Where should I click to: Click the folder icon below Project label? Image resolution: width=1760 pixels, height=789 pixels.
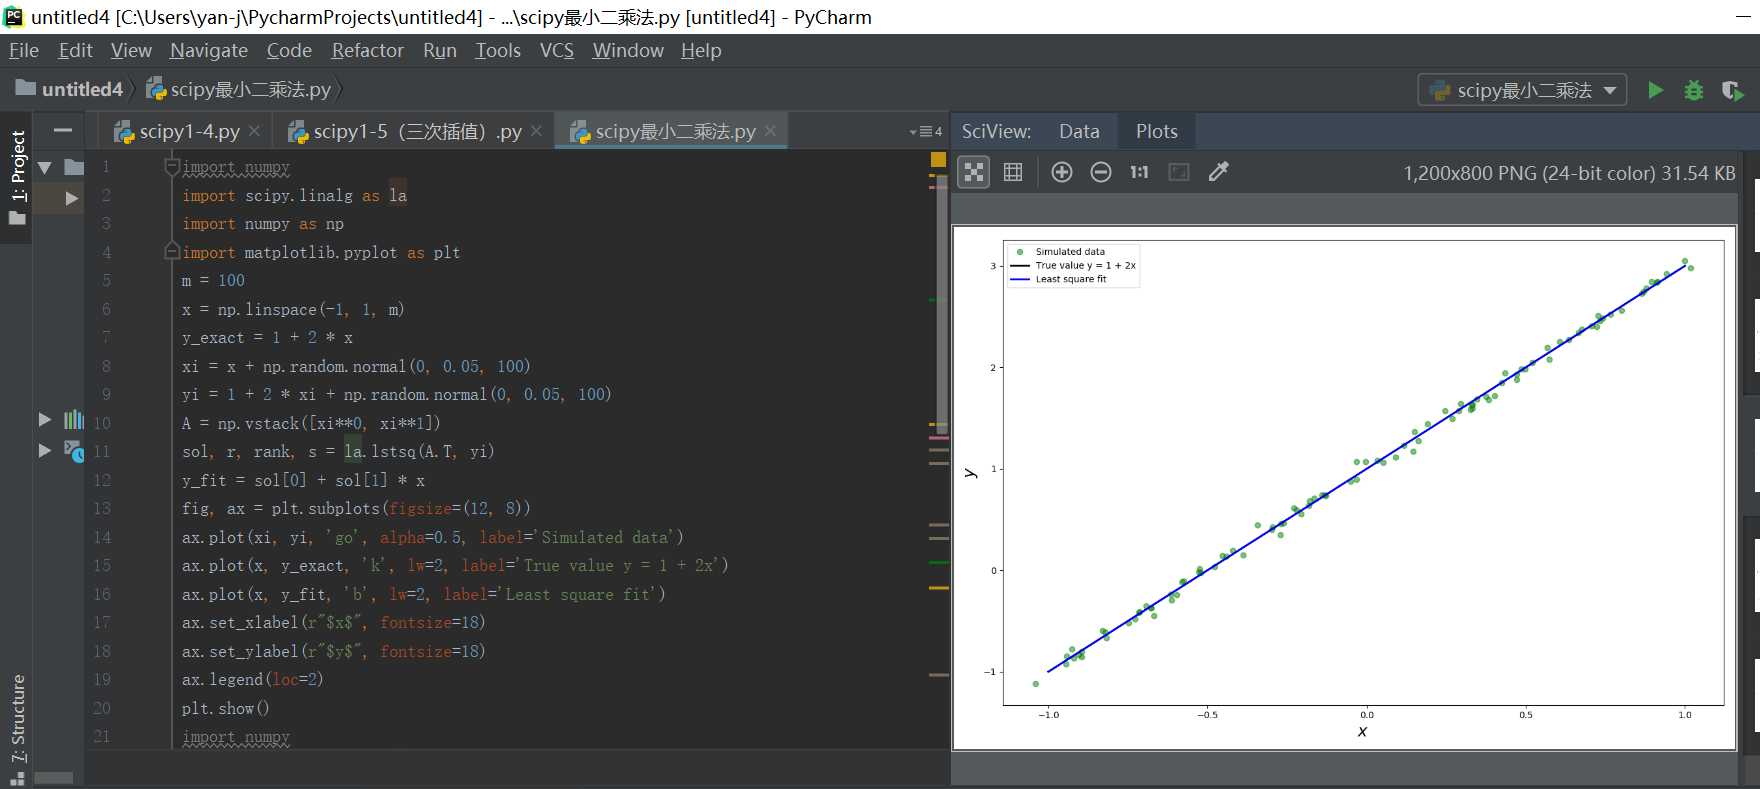(17, 216)
